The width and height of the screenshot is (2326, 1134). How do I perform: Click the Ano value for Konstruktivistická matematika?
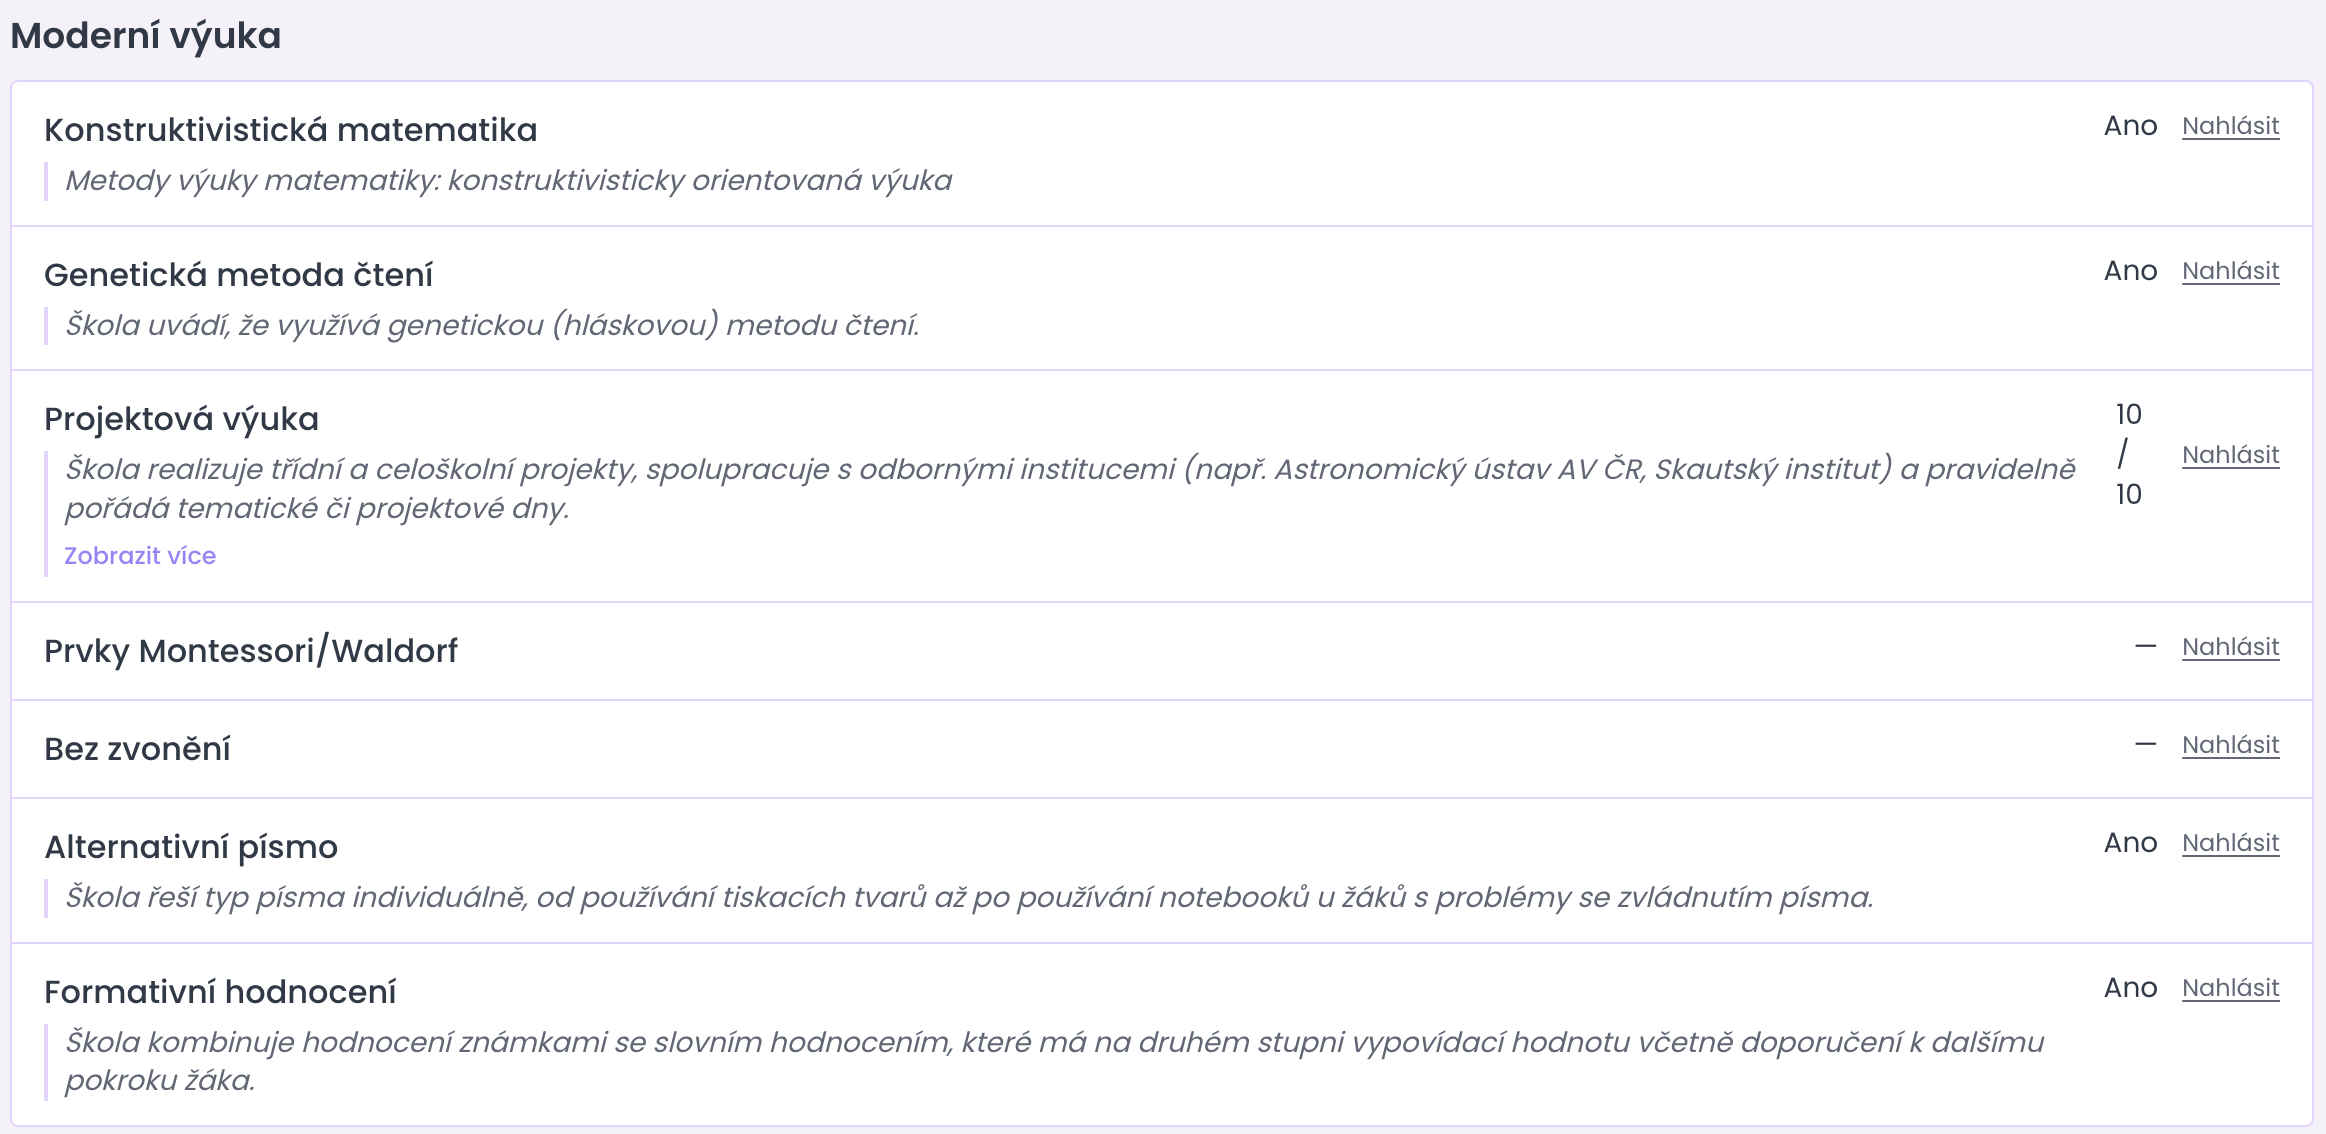2130,126
